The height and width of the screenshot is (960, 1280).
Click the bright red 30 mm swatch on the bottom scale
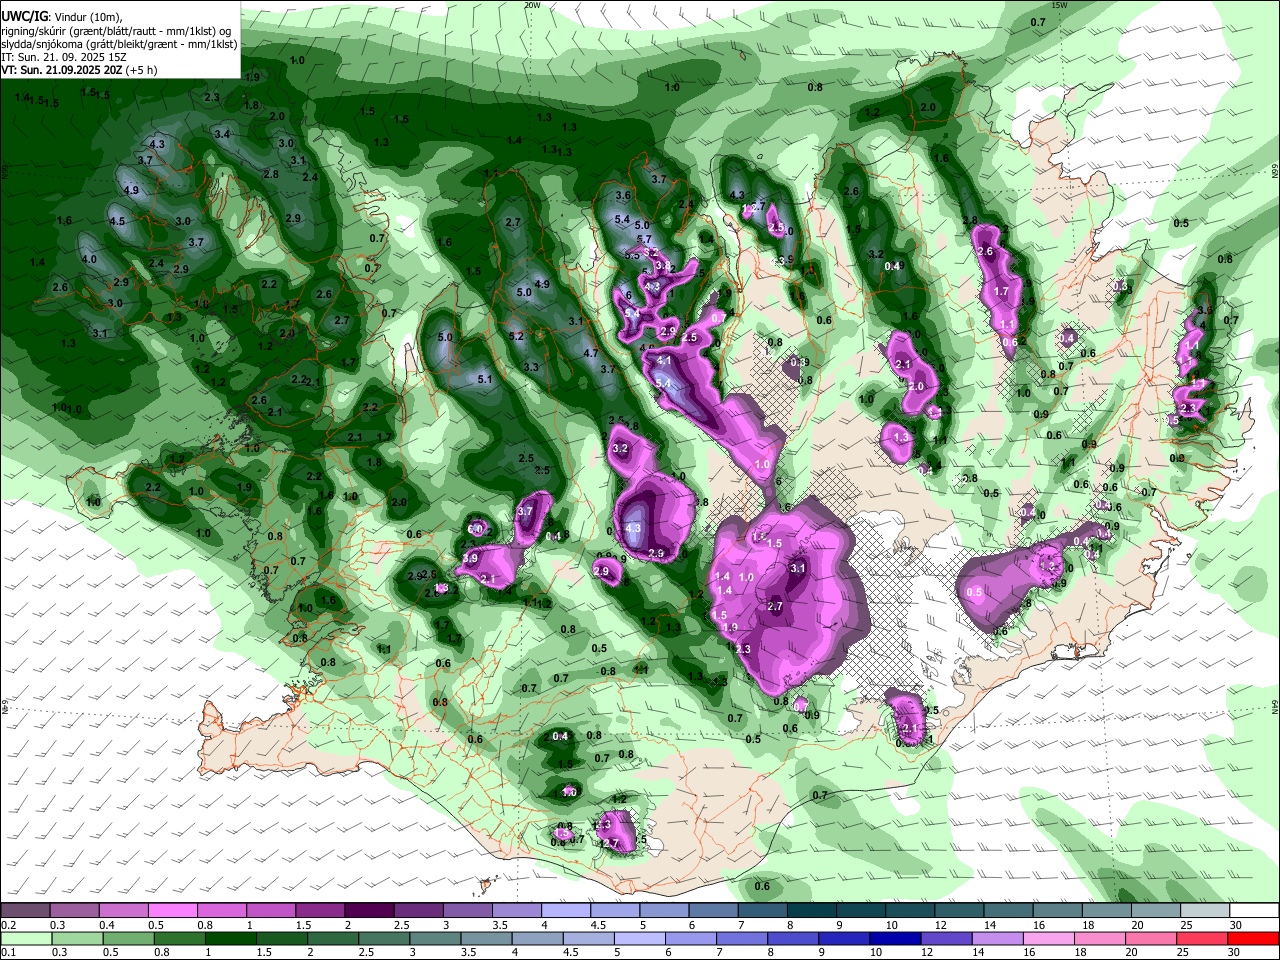point(1253,938)
